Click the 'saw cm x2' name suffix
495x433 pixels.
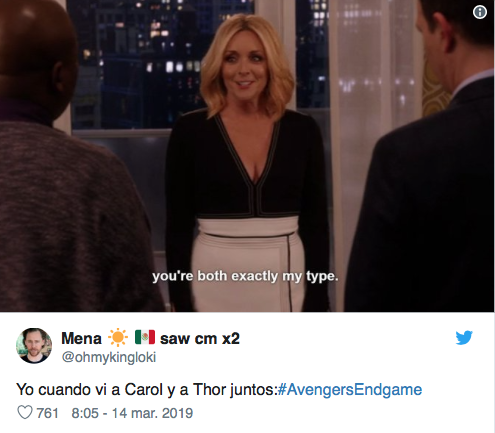200,339
